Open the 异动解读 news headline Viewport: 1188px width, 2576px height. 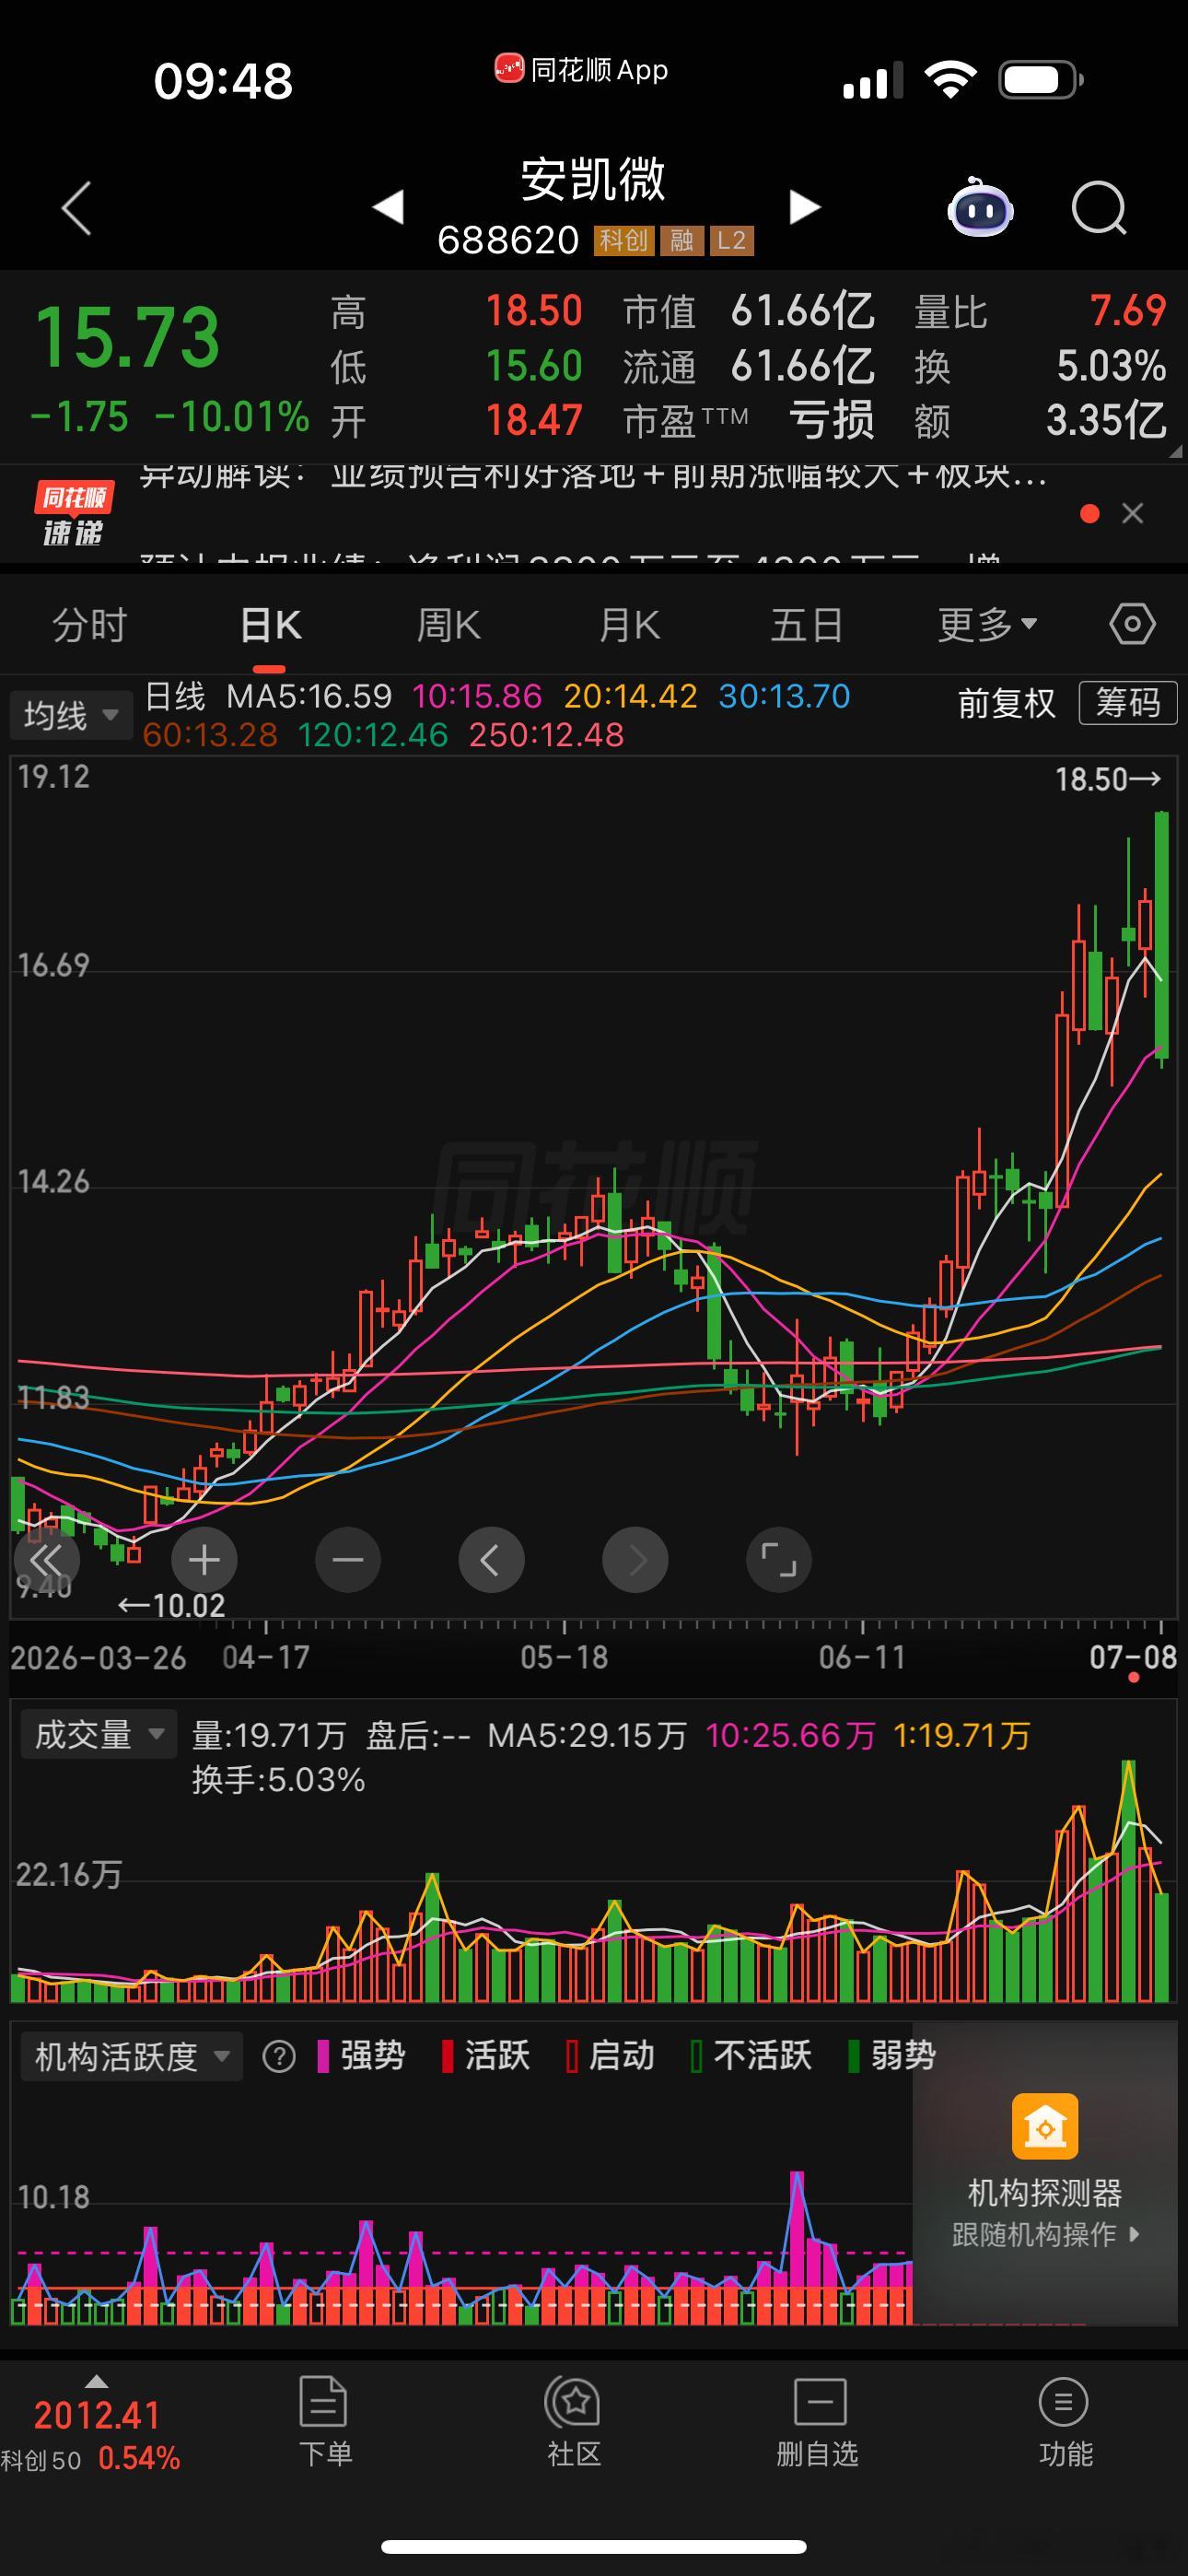(593, 476)
